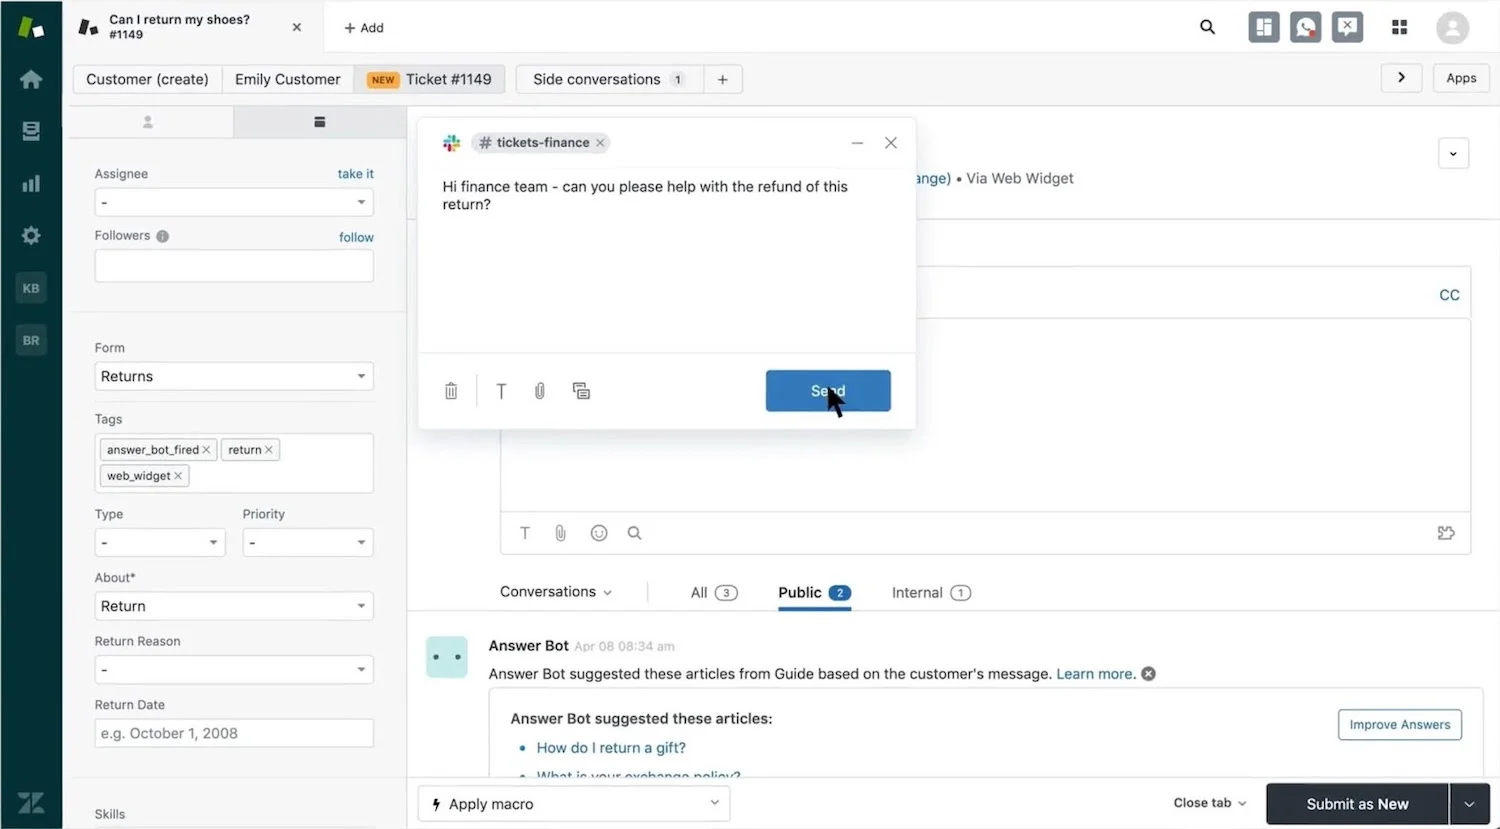Search Knowledge icon in reply editor toolbar

[x=634, y=533]
